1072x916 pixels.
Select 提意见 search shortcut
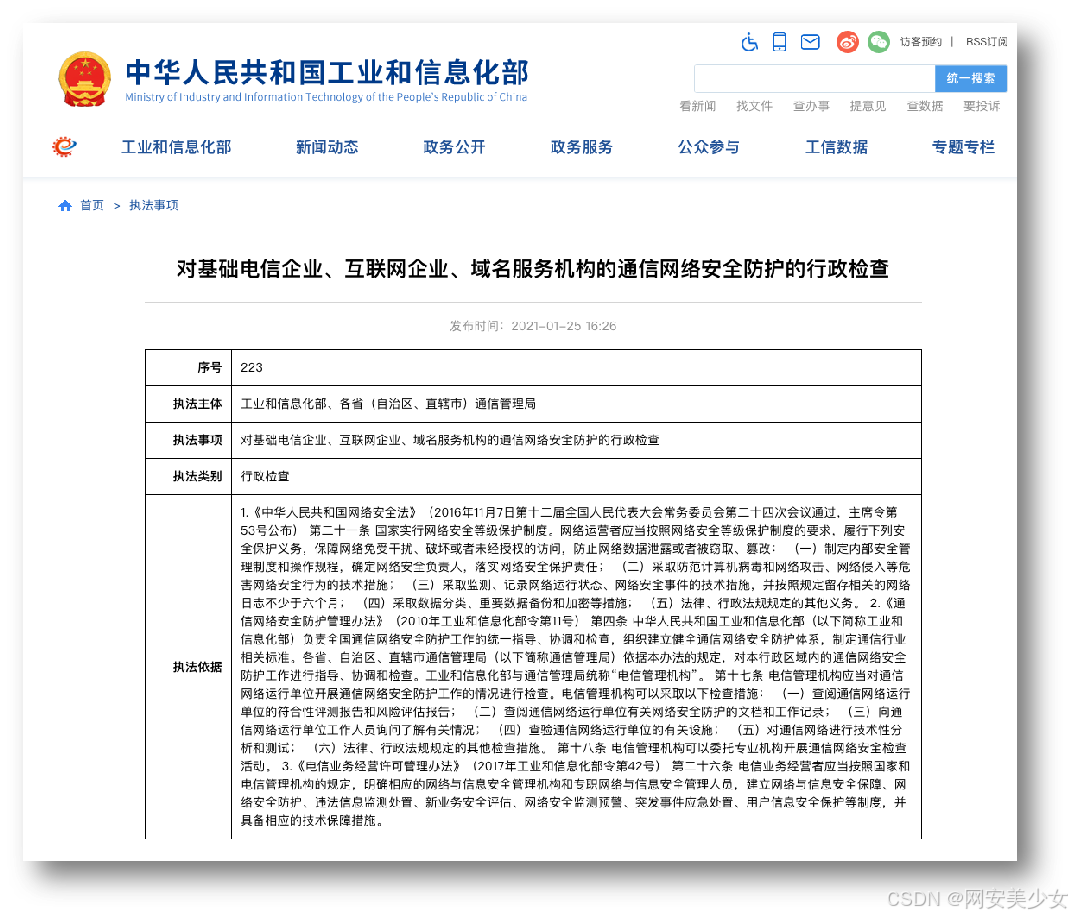coord(868,106)
